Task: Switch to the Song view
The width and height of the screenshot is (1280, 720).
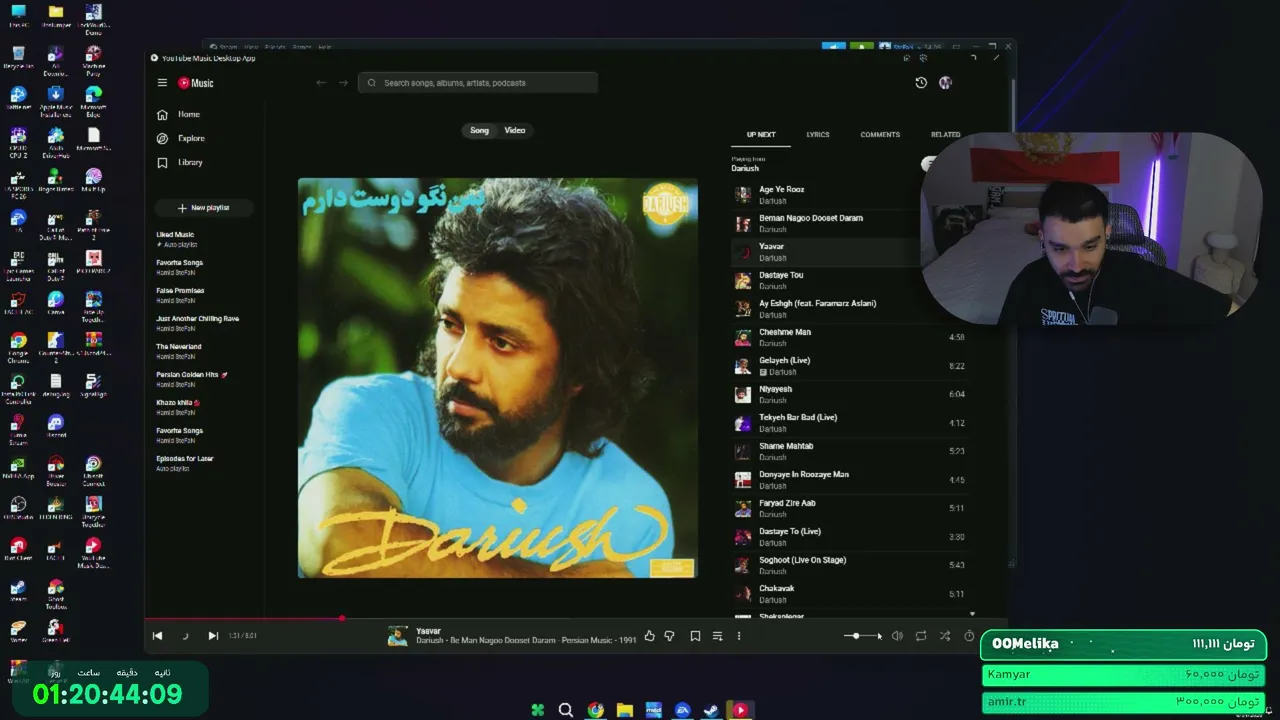Action: click(480, 131)
